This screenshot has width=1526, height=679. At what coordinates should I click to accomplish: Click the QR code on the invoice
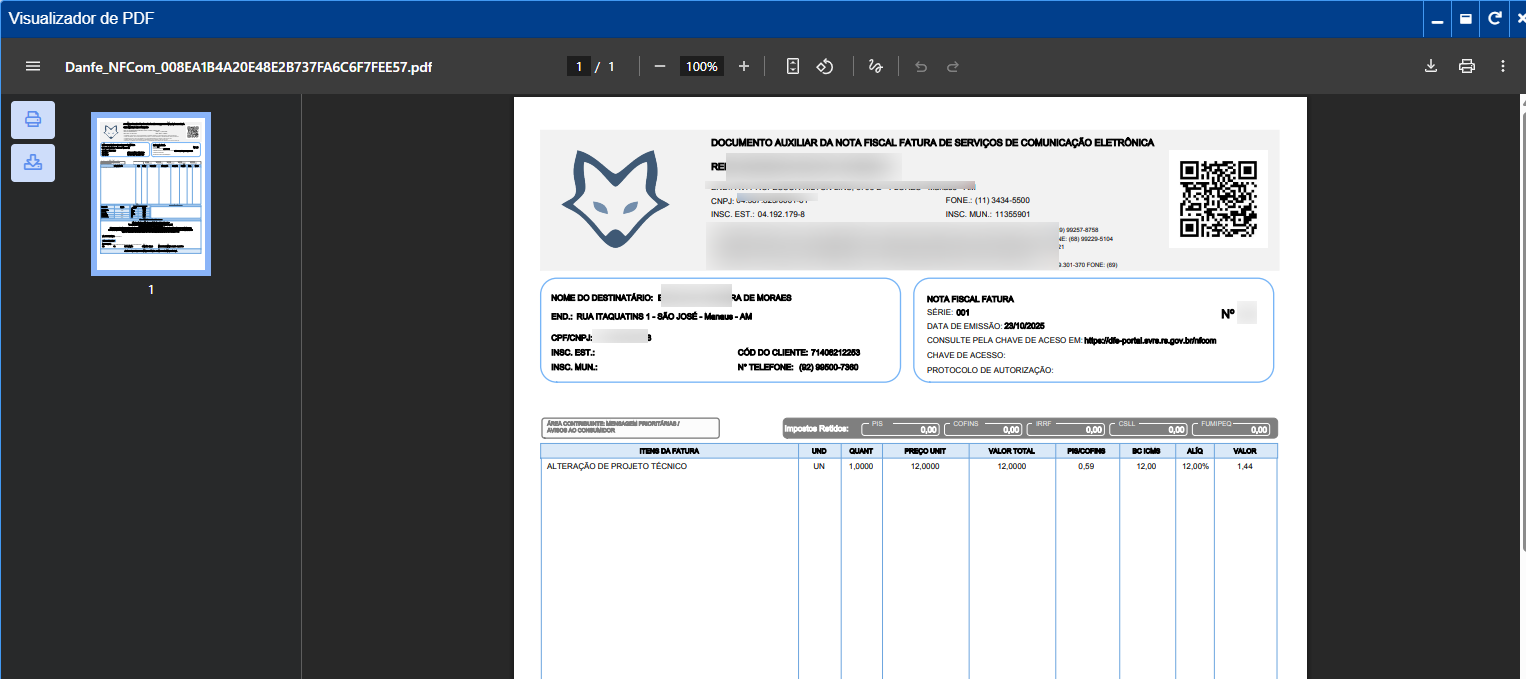1218,198
